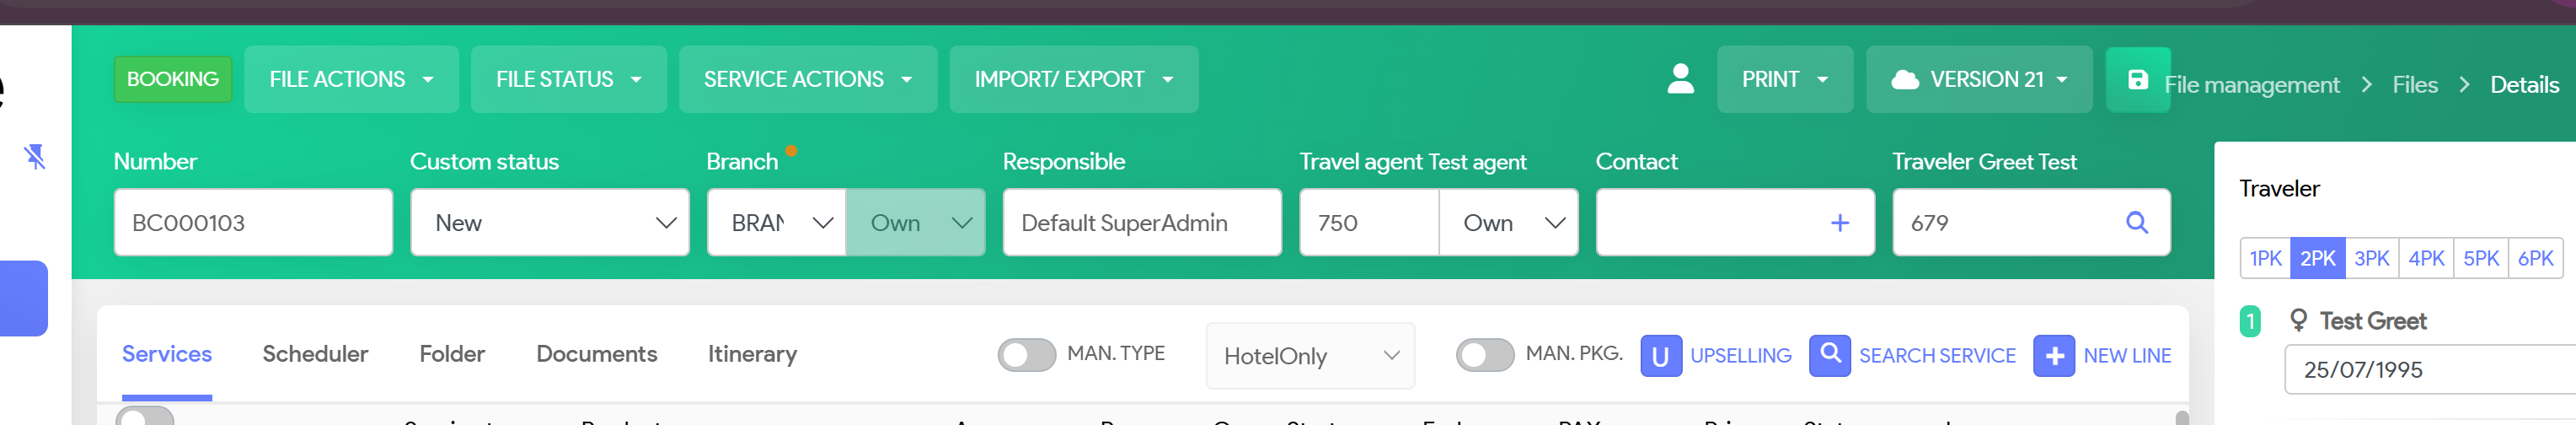Click the green BOOKING button
The width and height of the screenshot is (2576, 425).
(172, 80)
